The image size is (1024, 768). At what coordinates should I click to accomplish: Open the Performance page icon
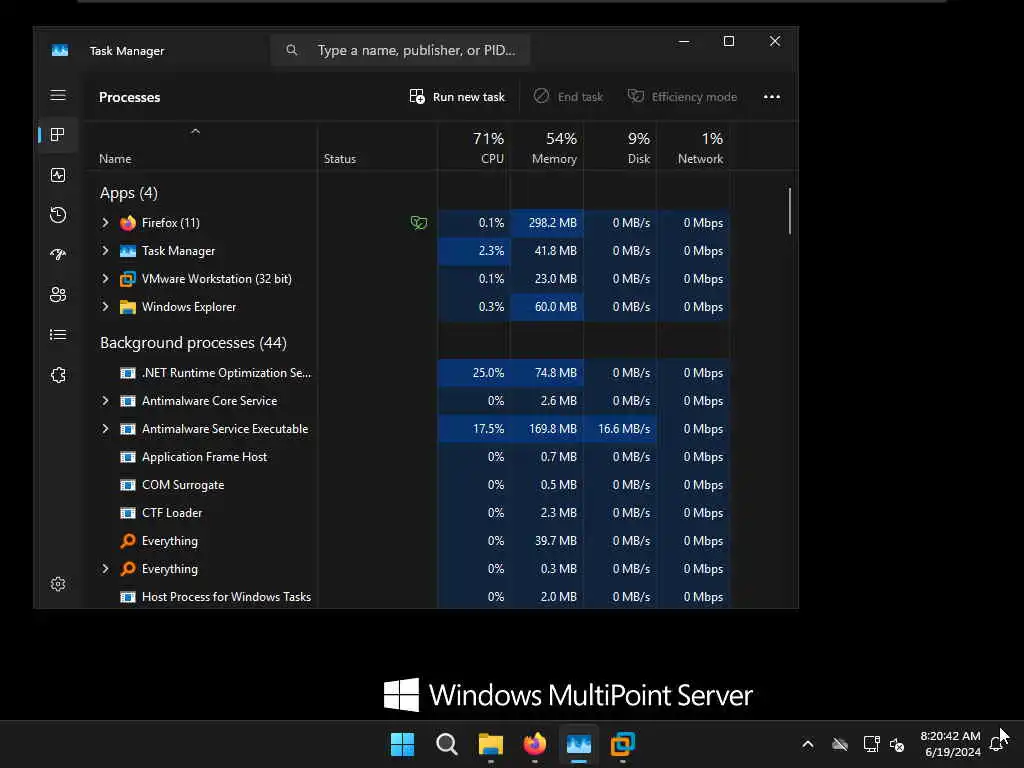(x=57, y=175)
